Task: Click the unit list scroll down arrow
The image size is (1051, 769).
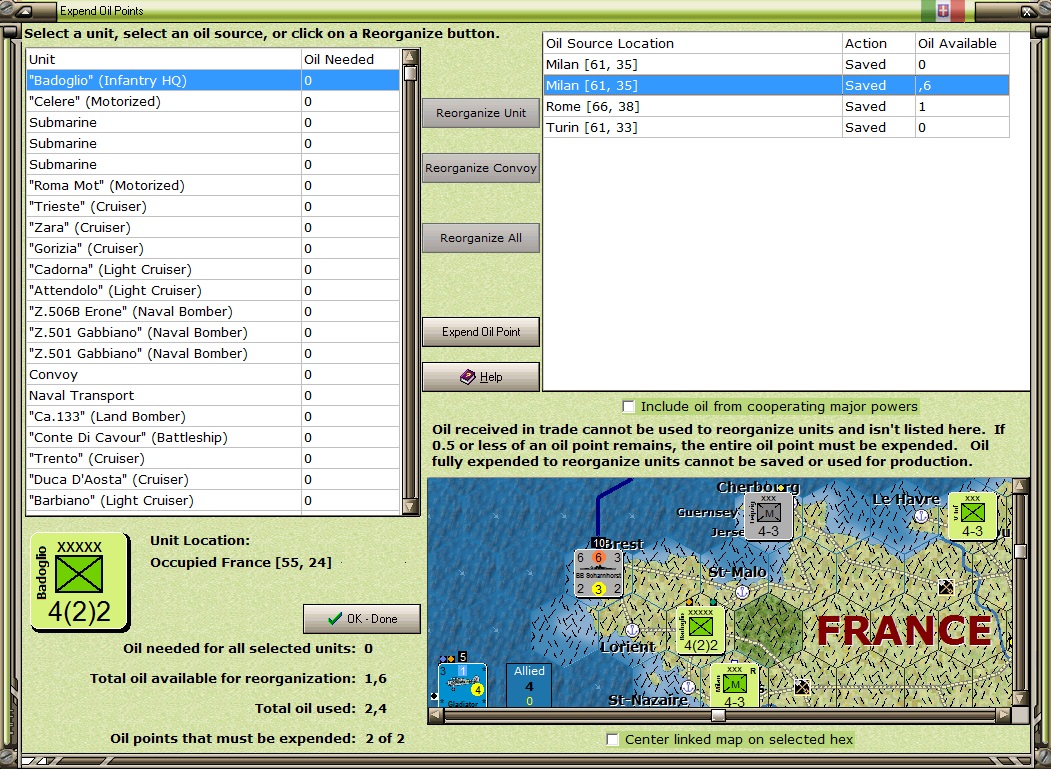Action: coord(410,506)
